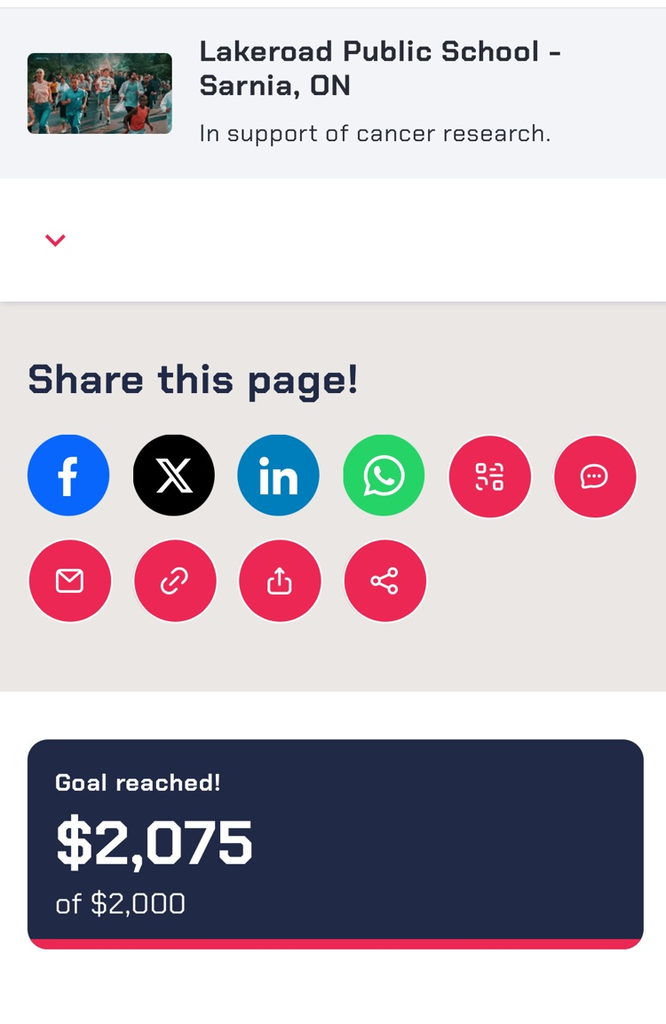
Task: Share the page on Facebook
Action: (68, 476)
